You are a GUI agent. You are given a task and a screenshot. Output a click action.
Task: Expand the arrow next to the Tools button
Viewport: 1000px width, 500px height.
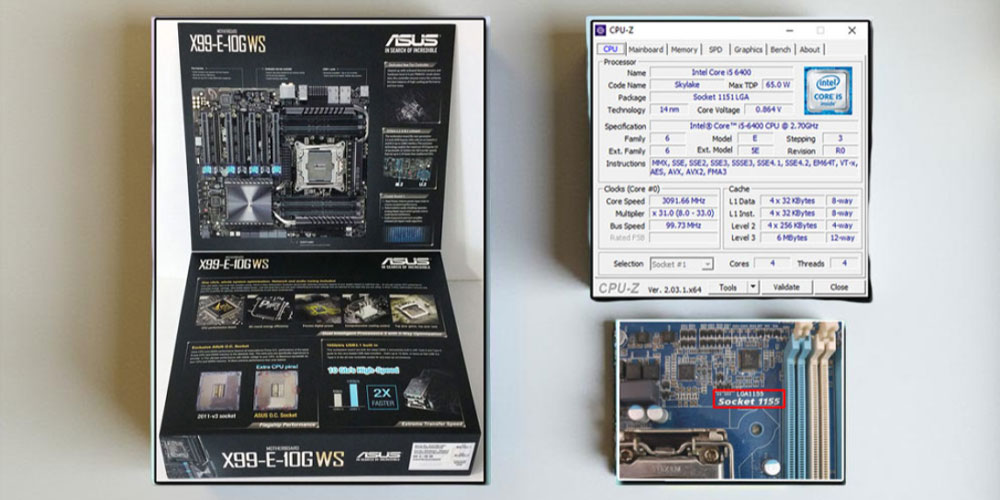[x=753, y=287]
